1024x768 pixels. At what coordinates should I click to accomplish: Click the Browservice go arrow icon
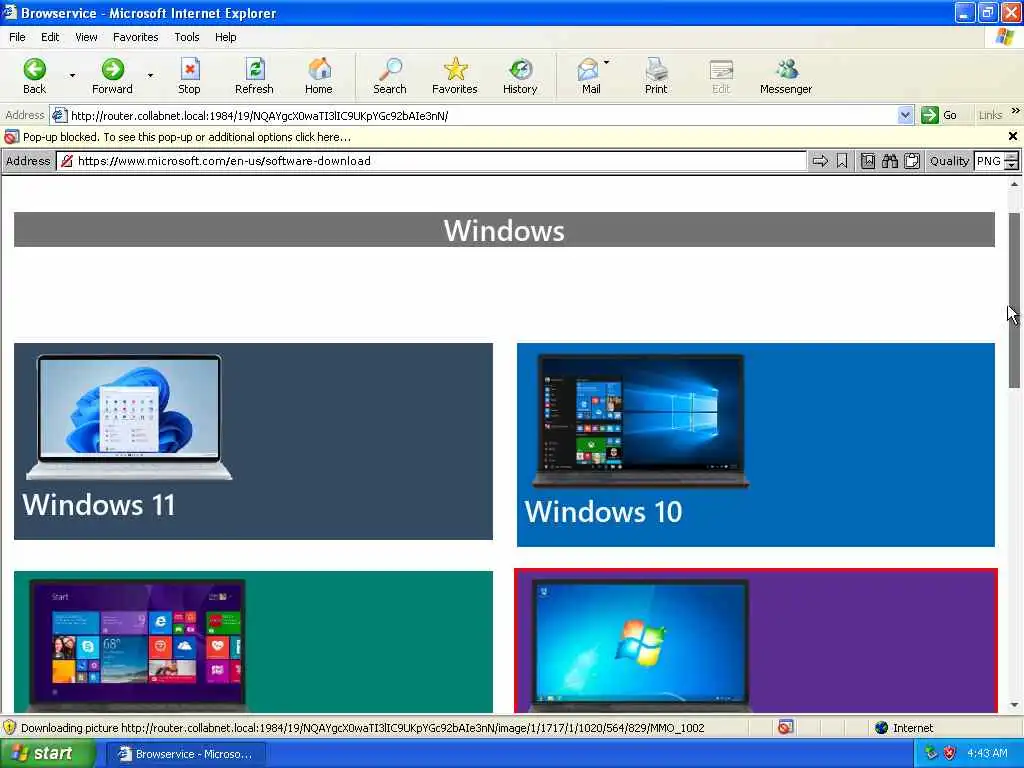(x=820, y=161)
